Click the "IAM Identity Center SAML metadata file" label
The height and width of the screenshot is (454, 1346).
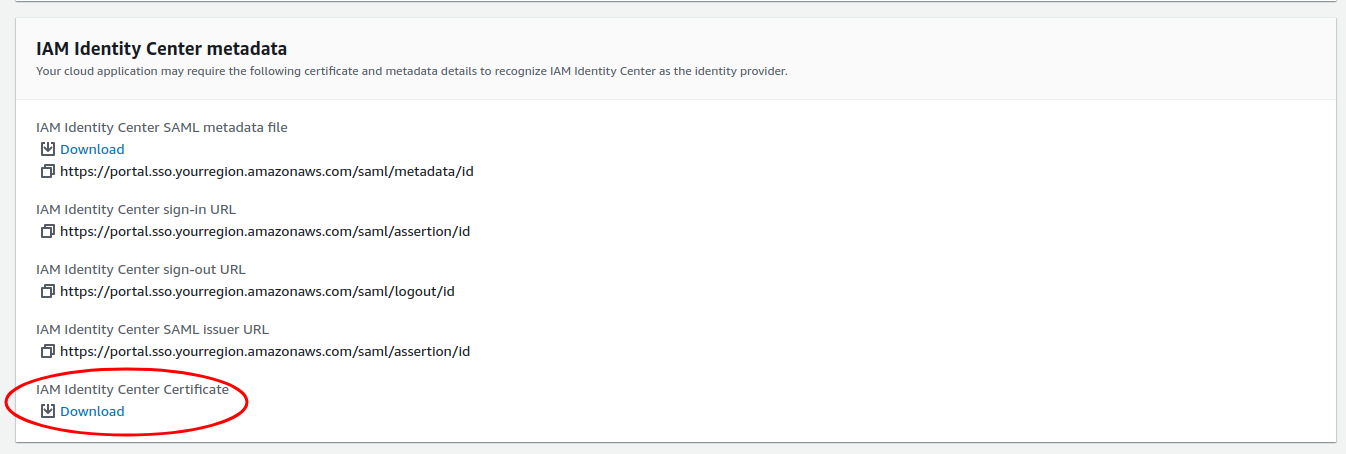(162, 127)
